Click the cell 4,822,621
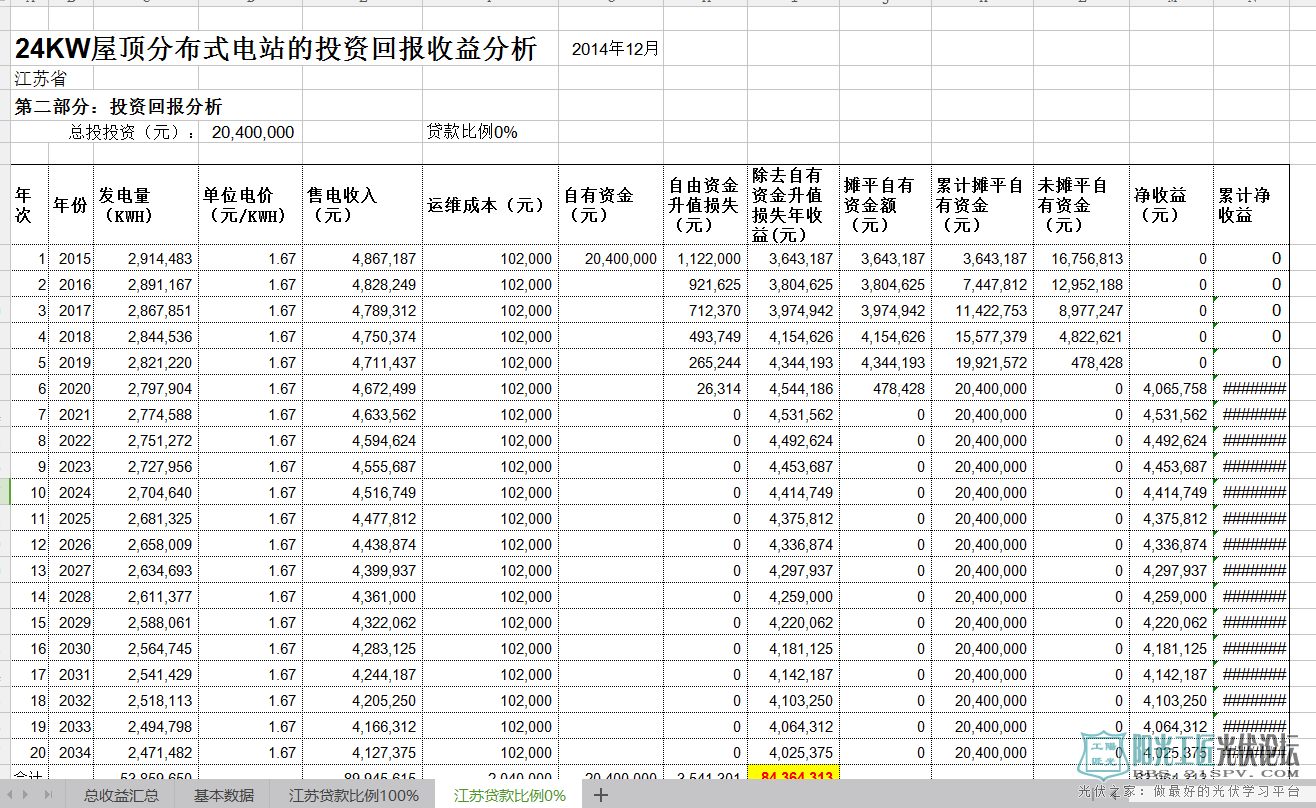Viewport: 1316px width, 808px height. (1081, 336)
